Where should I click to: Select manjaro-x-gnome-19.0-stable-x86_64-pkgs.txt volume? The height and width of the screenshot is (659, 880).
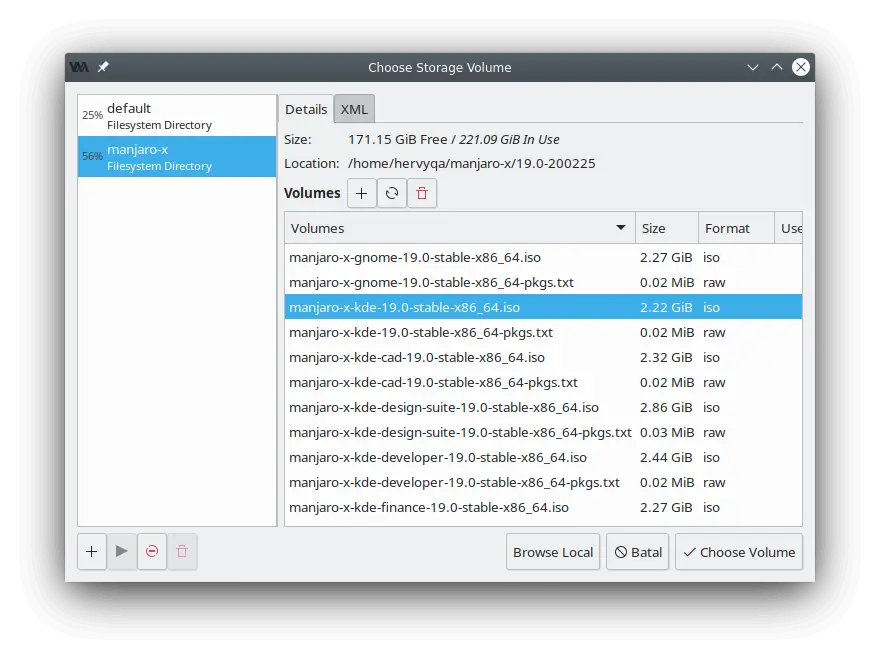tap(543, 282)
